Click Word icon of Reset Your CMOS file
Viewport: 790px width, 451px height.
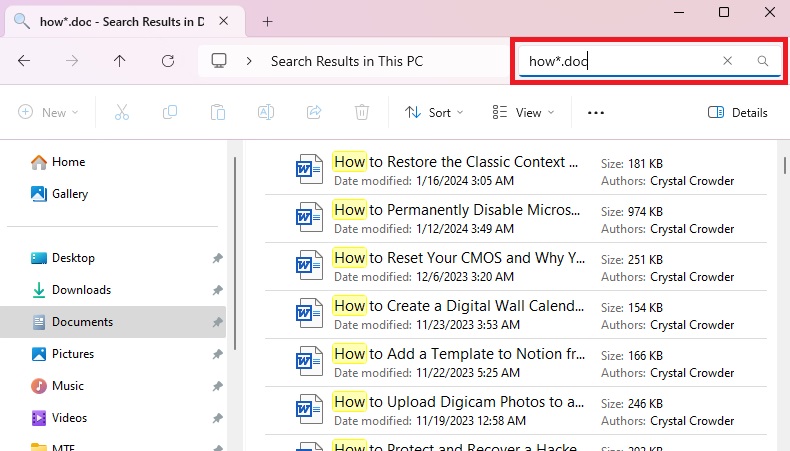[x=309, y=265]
